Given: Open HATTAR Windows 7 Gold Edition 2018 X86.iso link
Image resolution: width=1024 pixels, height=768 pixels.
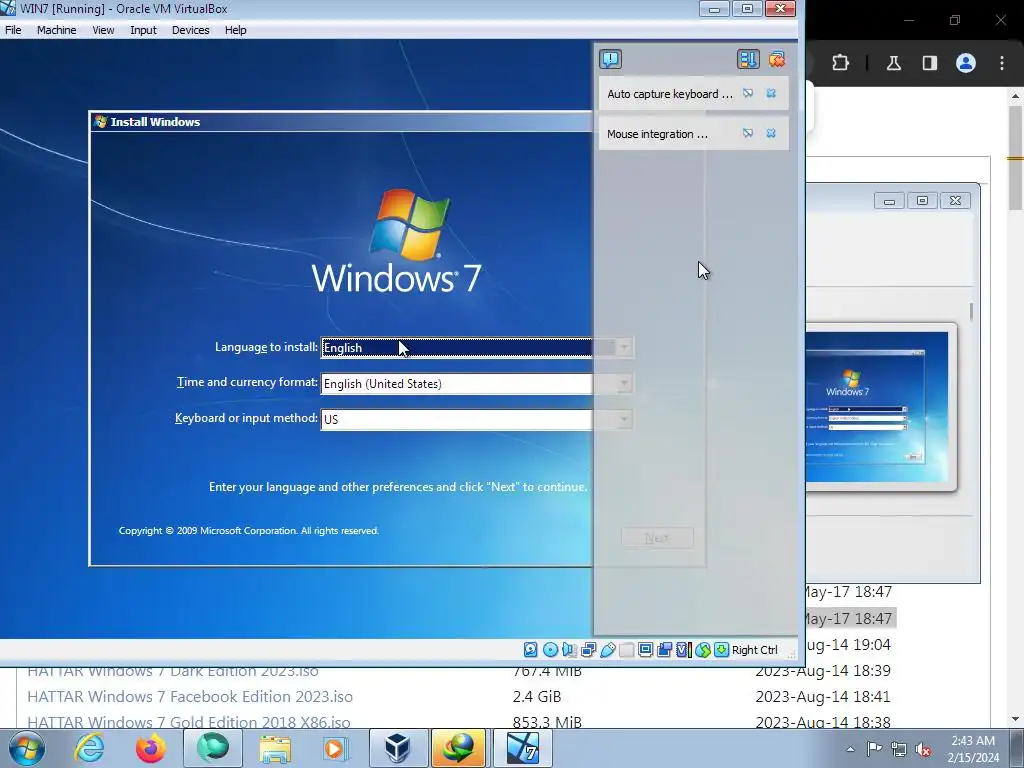Looking at the screenshot, I should pyautogui.click(x=189, y=722).
